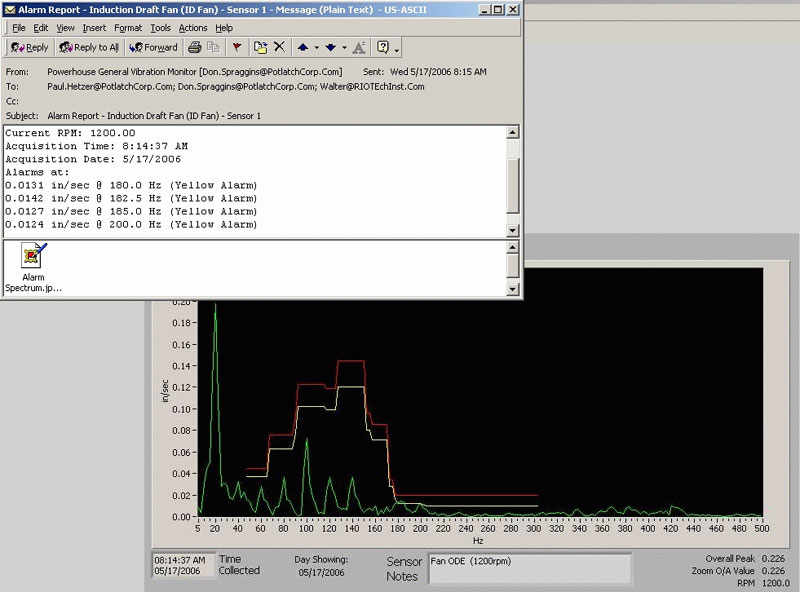The image size is (800, 592).
Task: Click Paul.Hetzer recipient address
Action: tap(110, 87)
